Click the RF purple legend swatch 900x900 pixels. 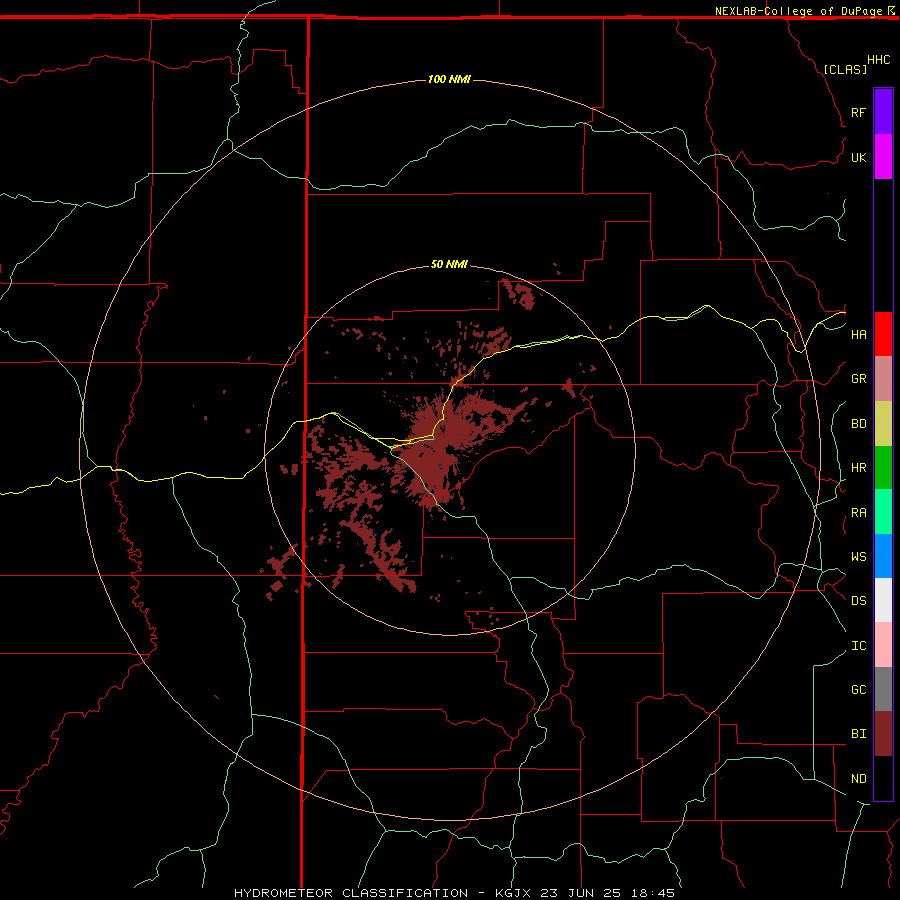pyautogui.click(x=883, y=112)
